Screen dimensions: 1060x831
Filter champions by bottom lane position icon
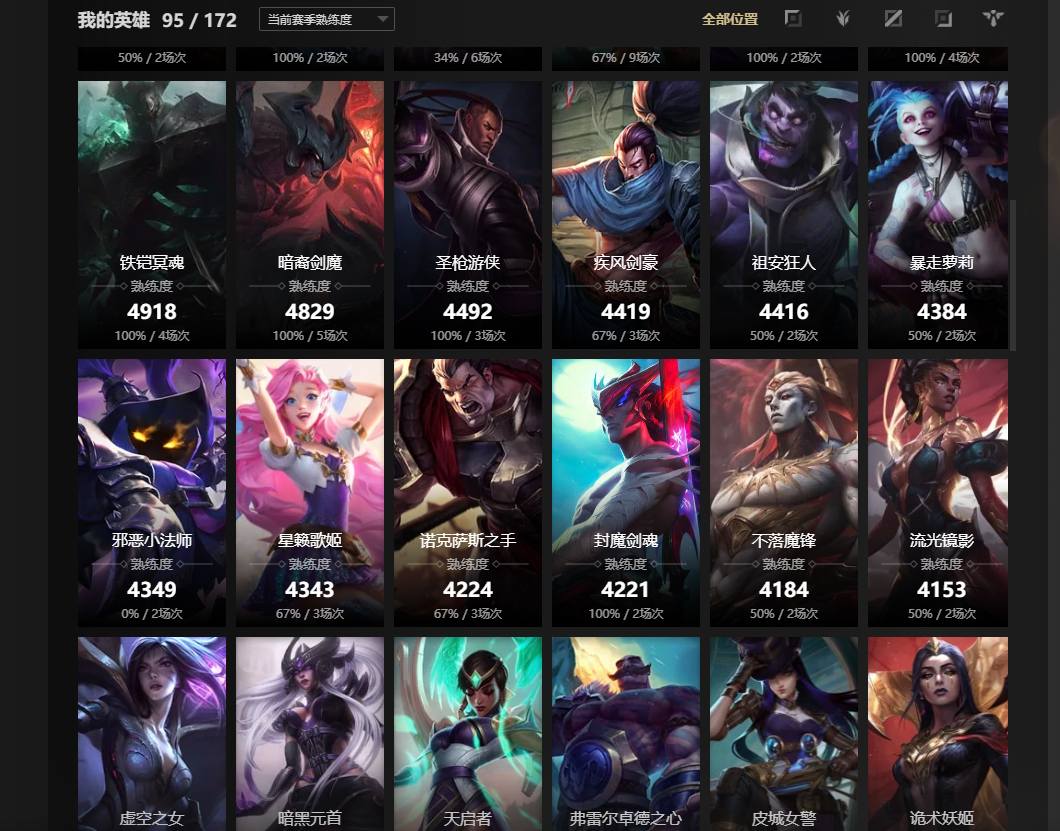tap(943, 18)
